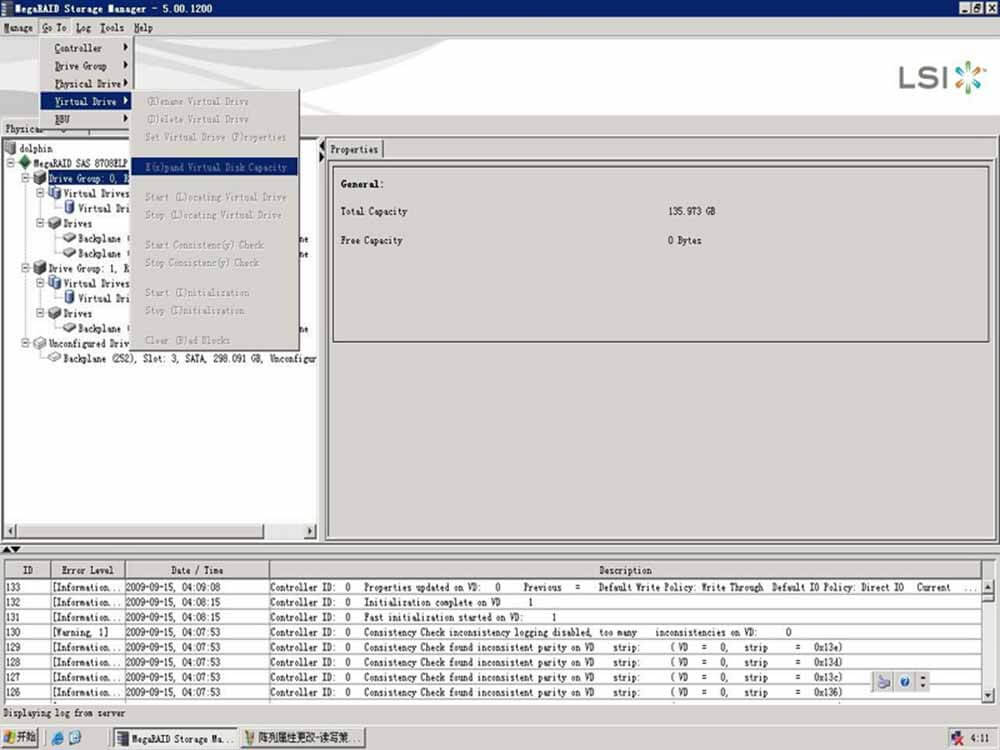Click the Windows Start button
Image resolution: width=1000 pixels, height=750 pixels.
20,738
